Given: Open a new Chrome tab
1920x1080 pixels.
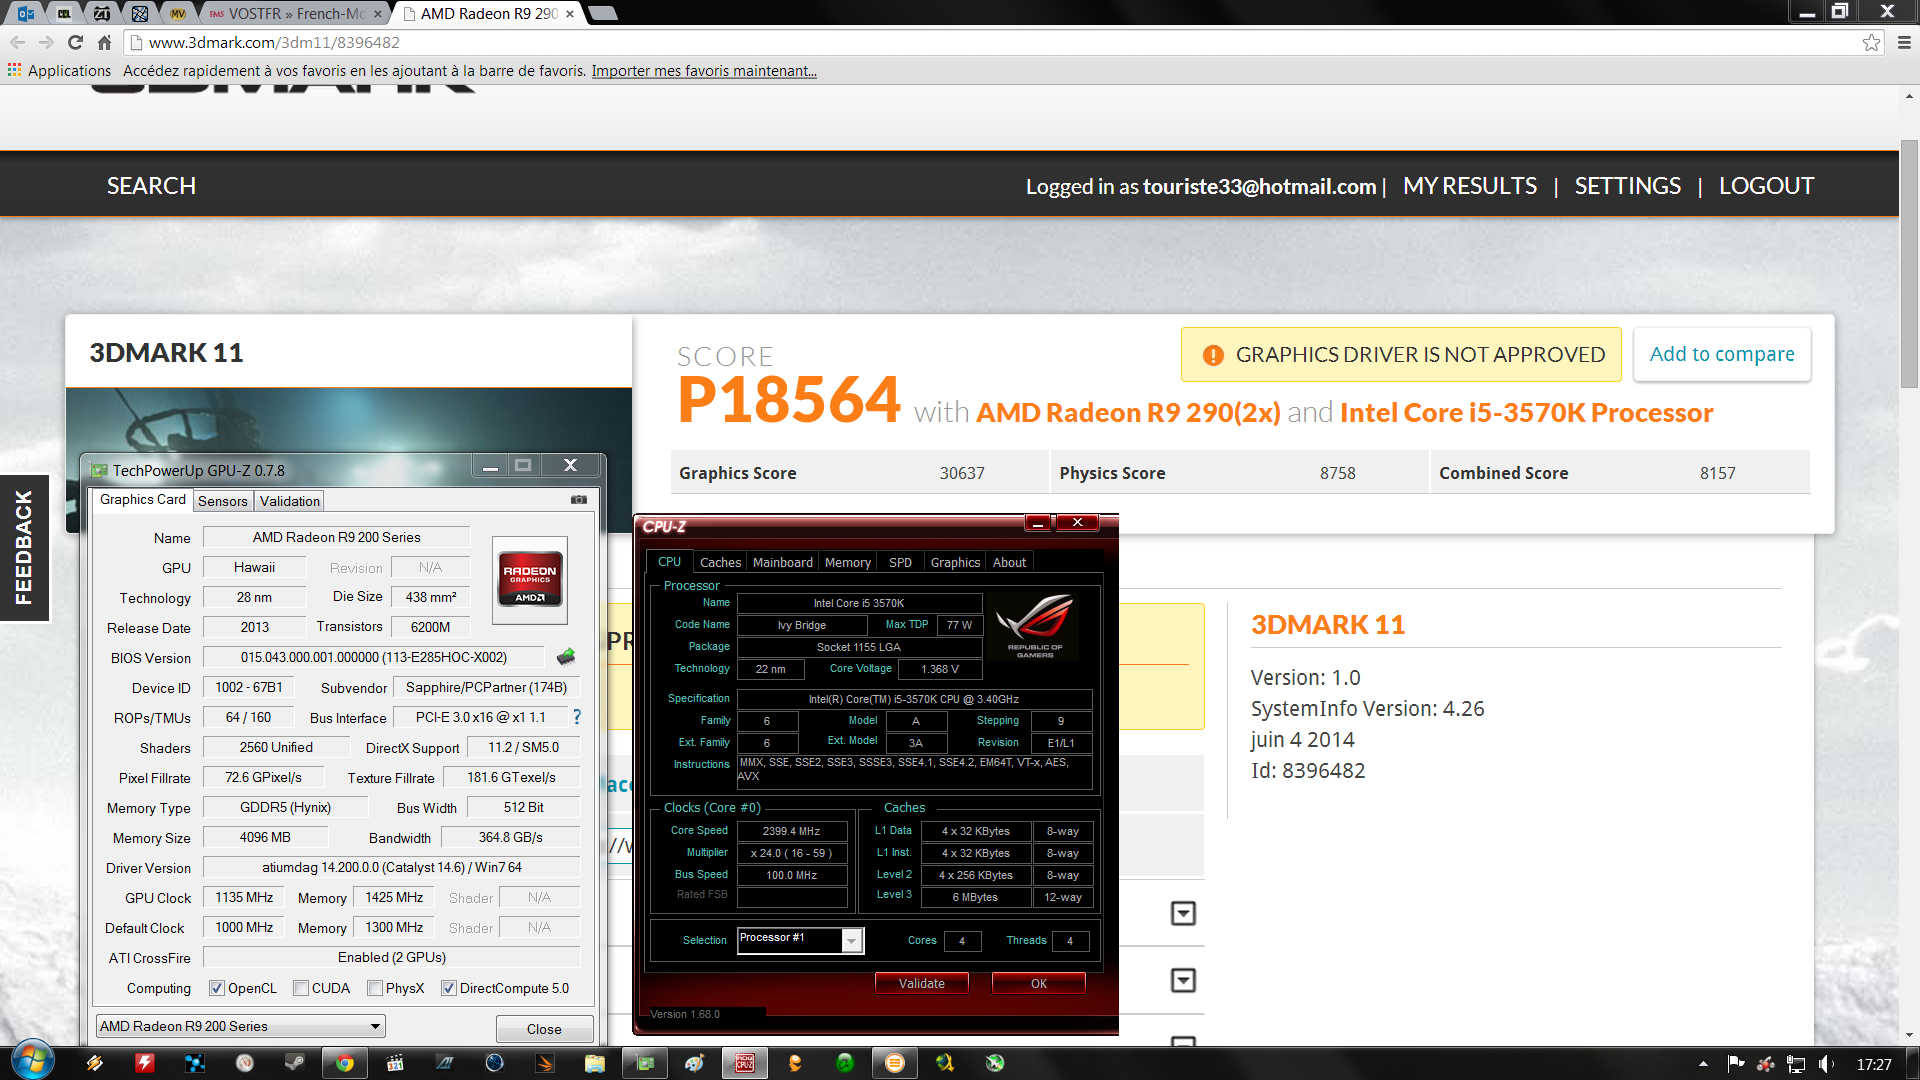Looking at the screenshot, I should (x=602, y=13).
